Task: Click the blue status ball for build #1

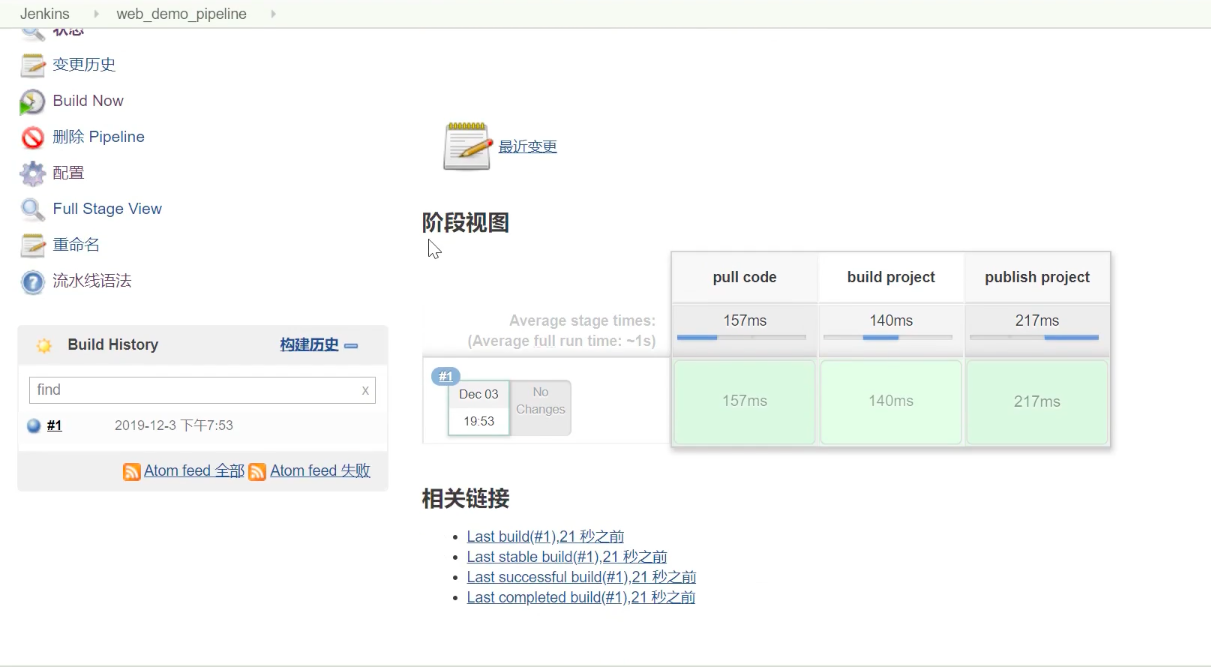Action: (x=34, y=426)
